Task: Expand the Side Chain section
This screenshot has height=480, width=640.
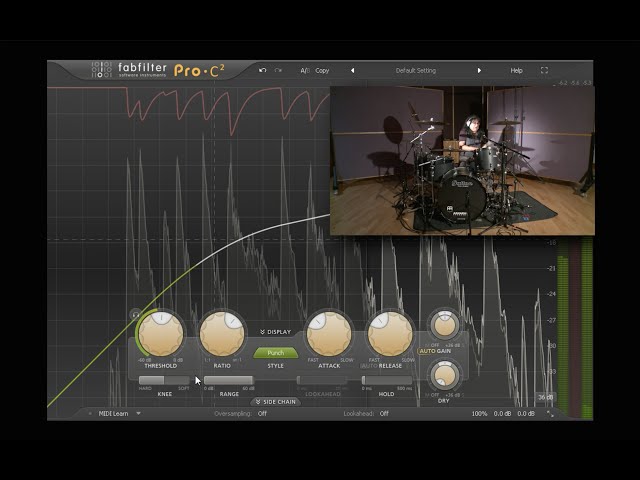Action: [276, 402]
